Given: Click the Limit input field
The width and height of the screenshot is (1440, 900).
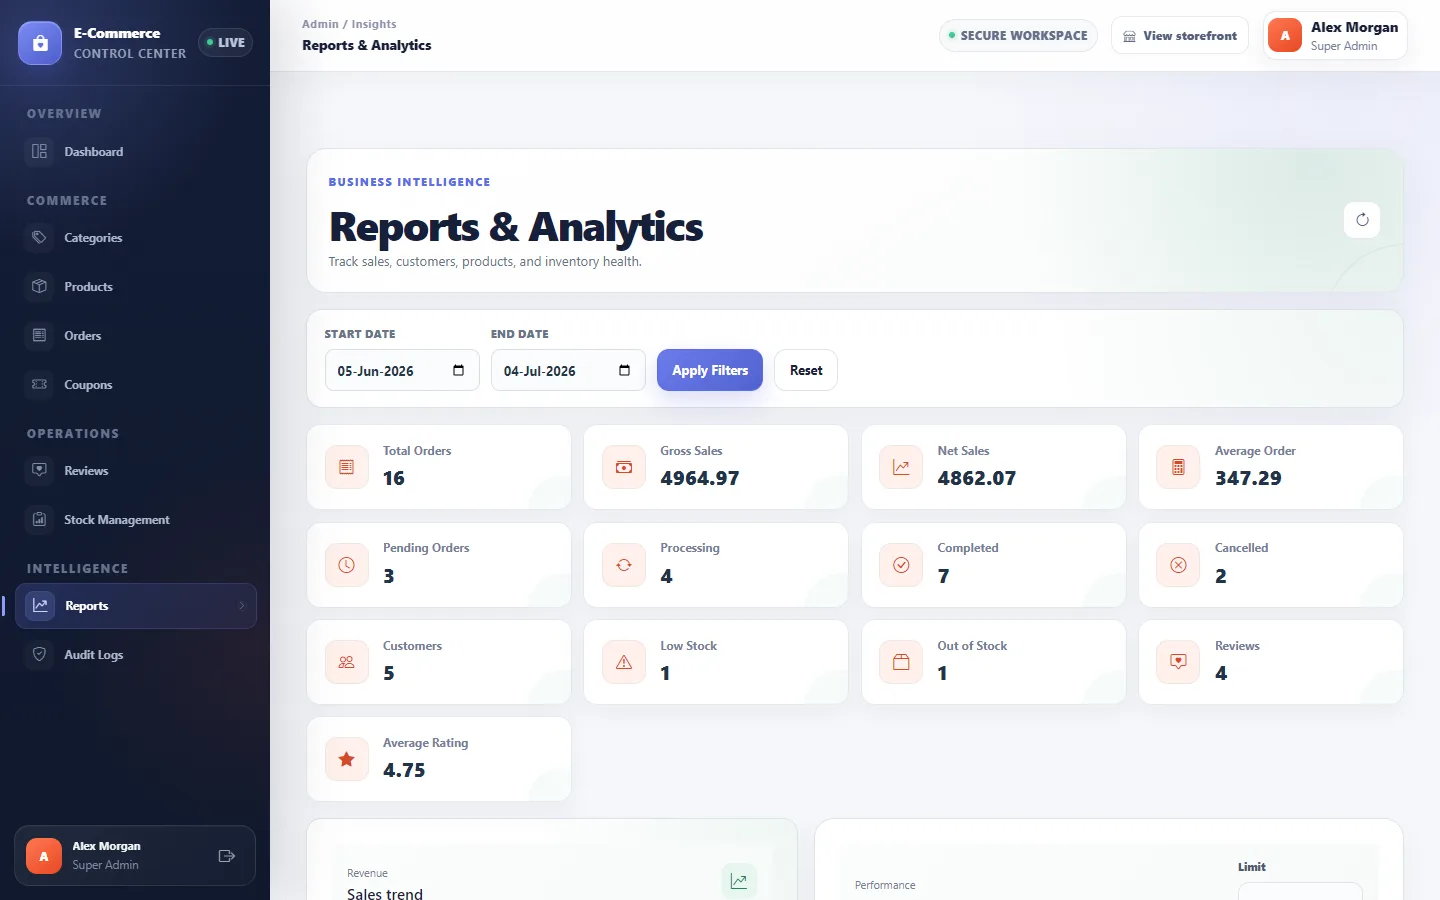Looking at the screenshot, I should [x=1300, y=891].
